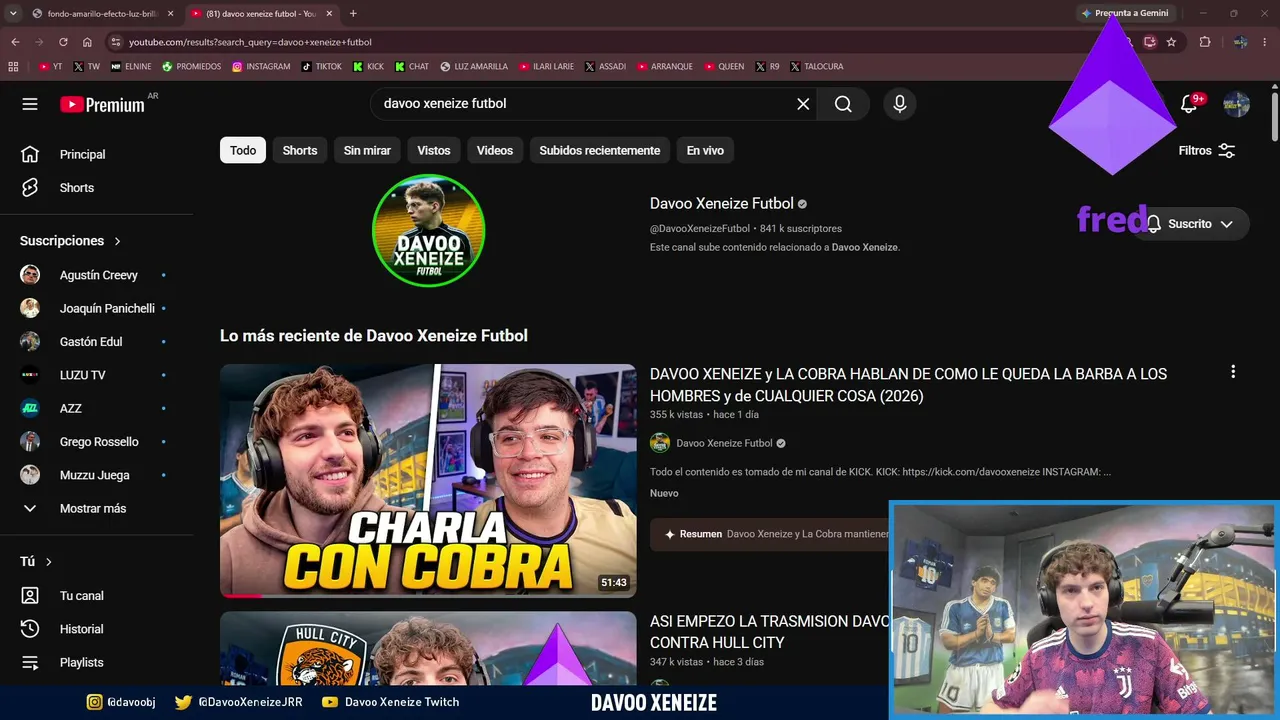Open Tu canal in the sidebar

coord(81,596)
